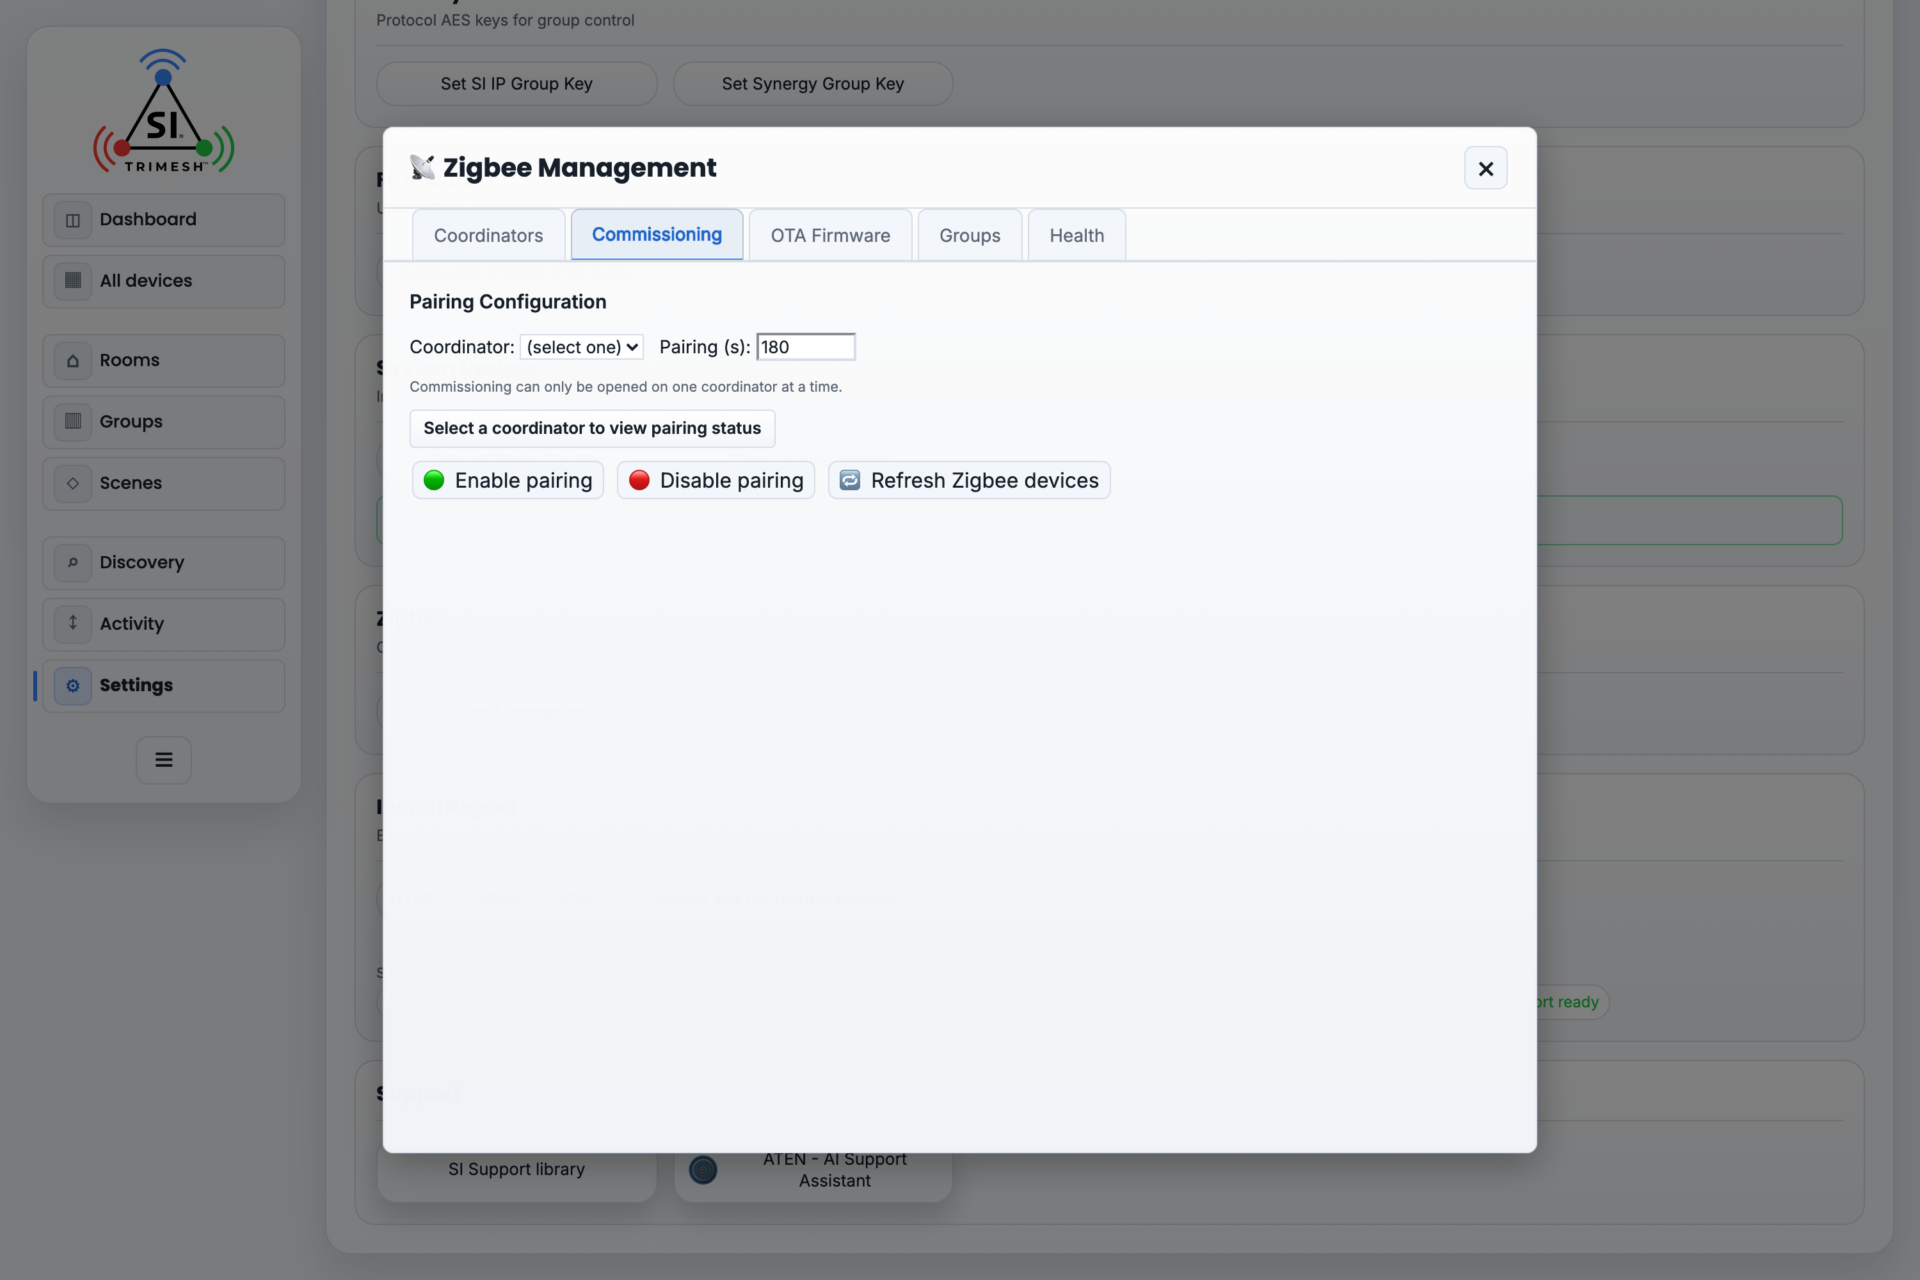Image resolution: width=1920 pixels, height=1280 pixels.
Task: Click the Rooms house icon
Action: (x=73, y=360)
